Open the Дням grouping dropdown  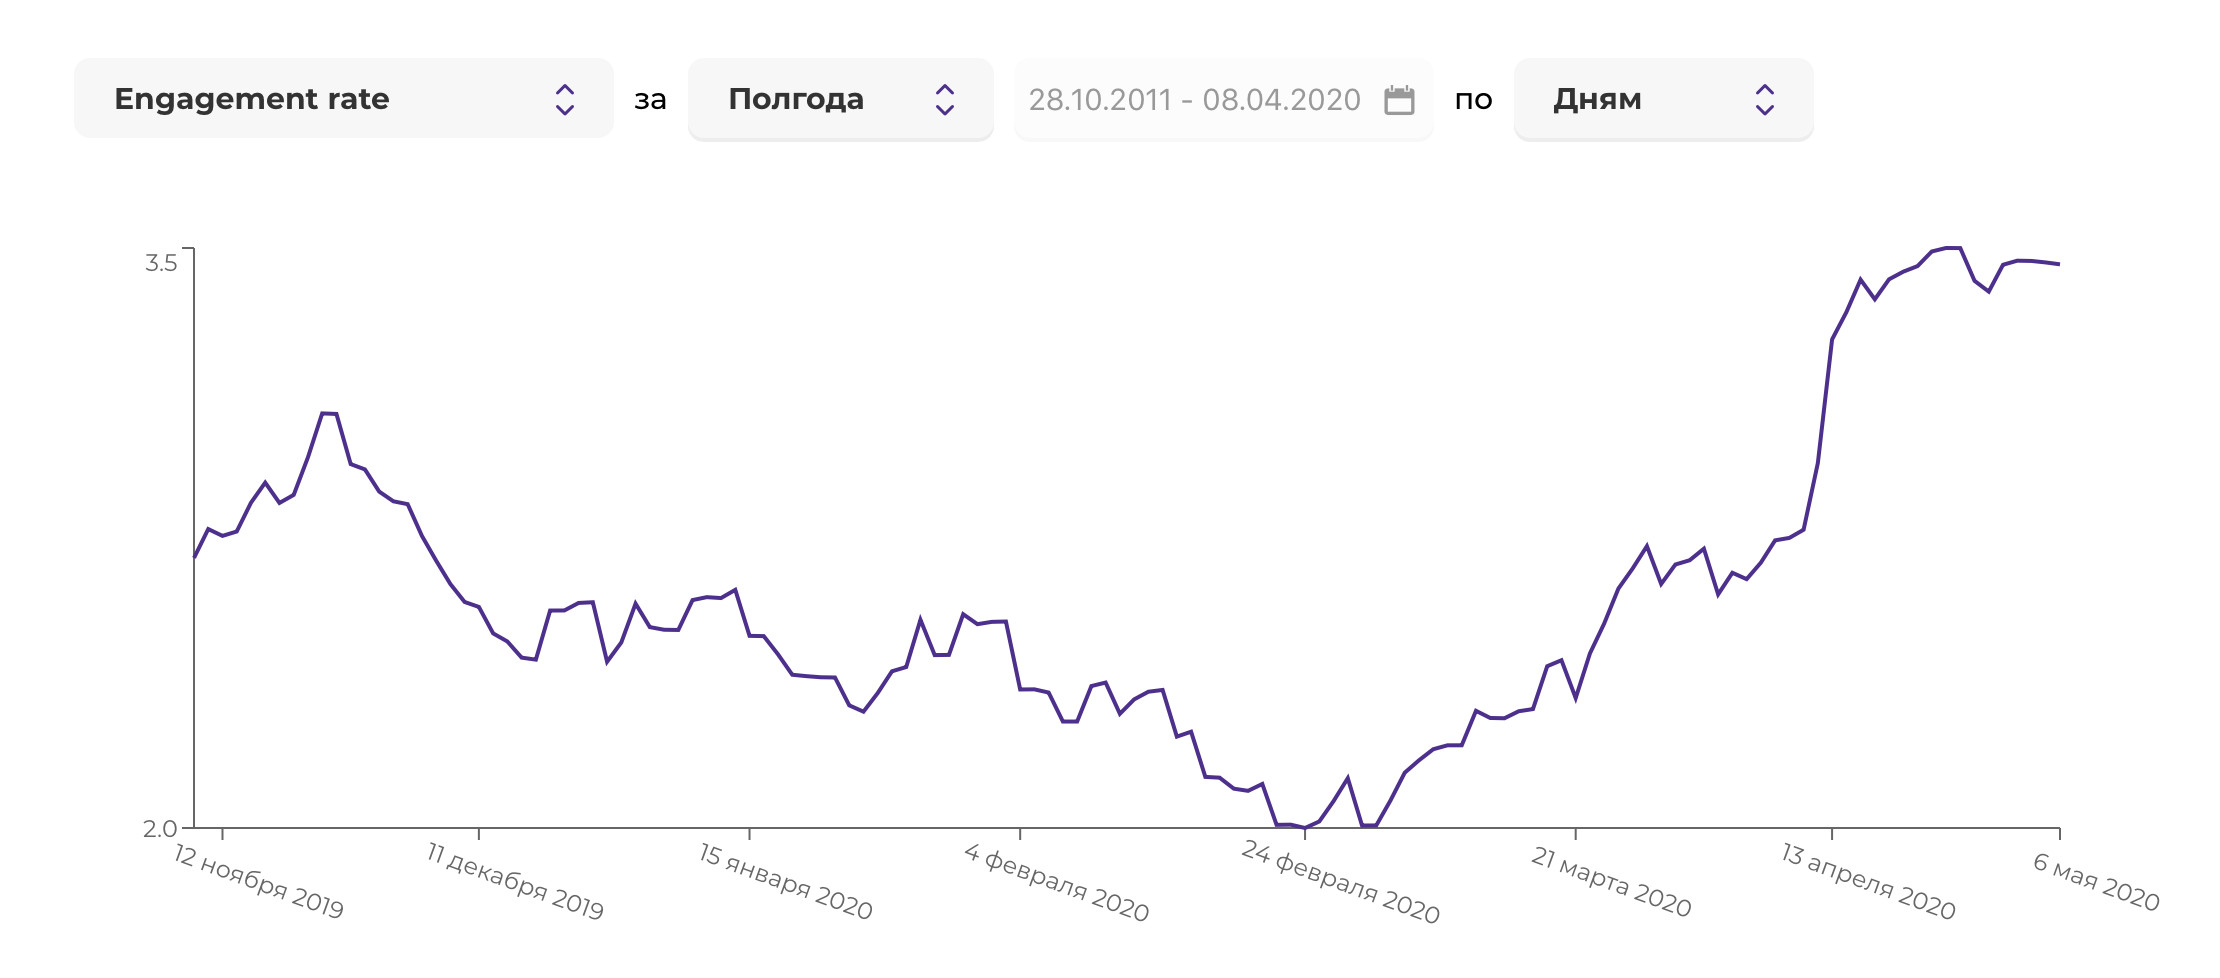pyautogui.click(x=1662, y=99)
